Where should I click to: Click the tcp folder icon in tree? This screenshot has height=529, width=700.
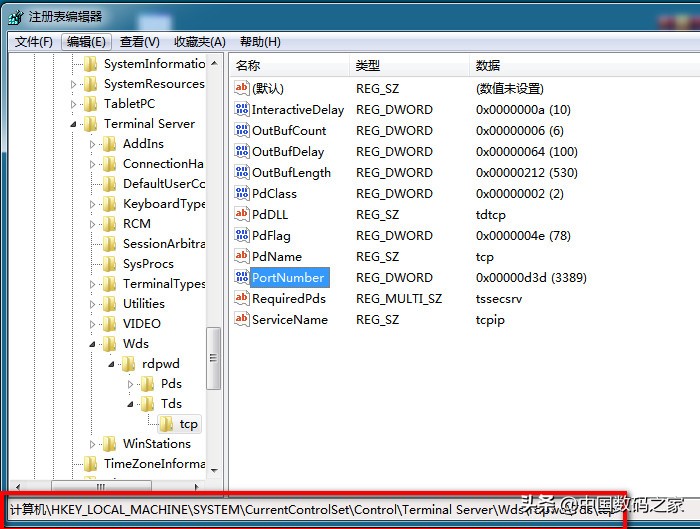click(x=167, y=424)
